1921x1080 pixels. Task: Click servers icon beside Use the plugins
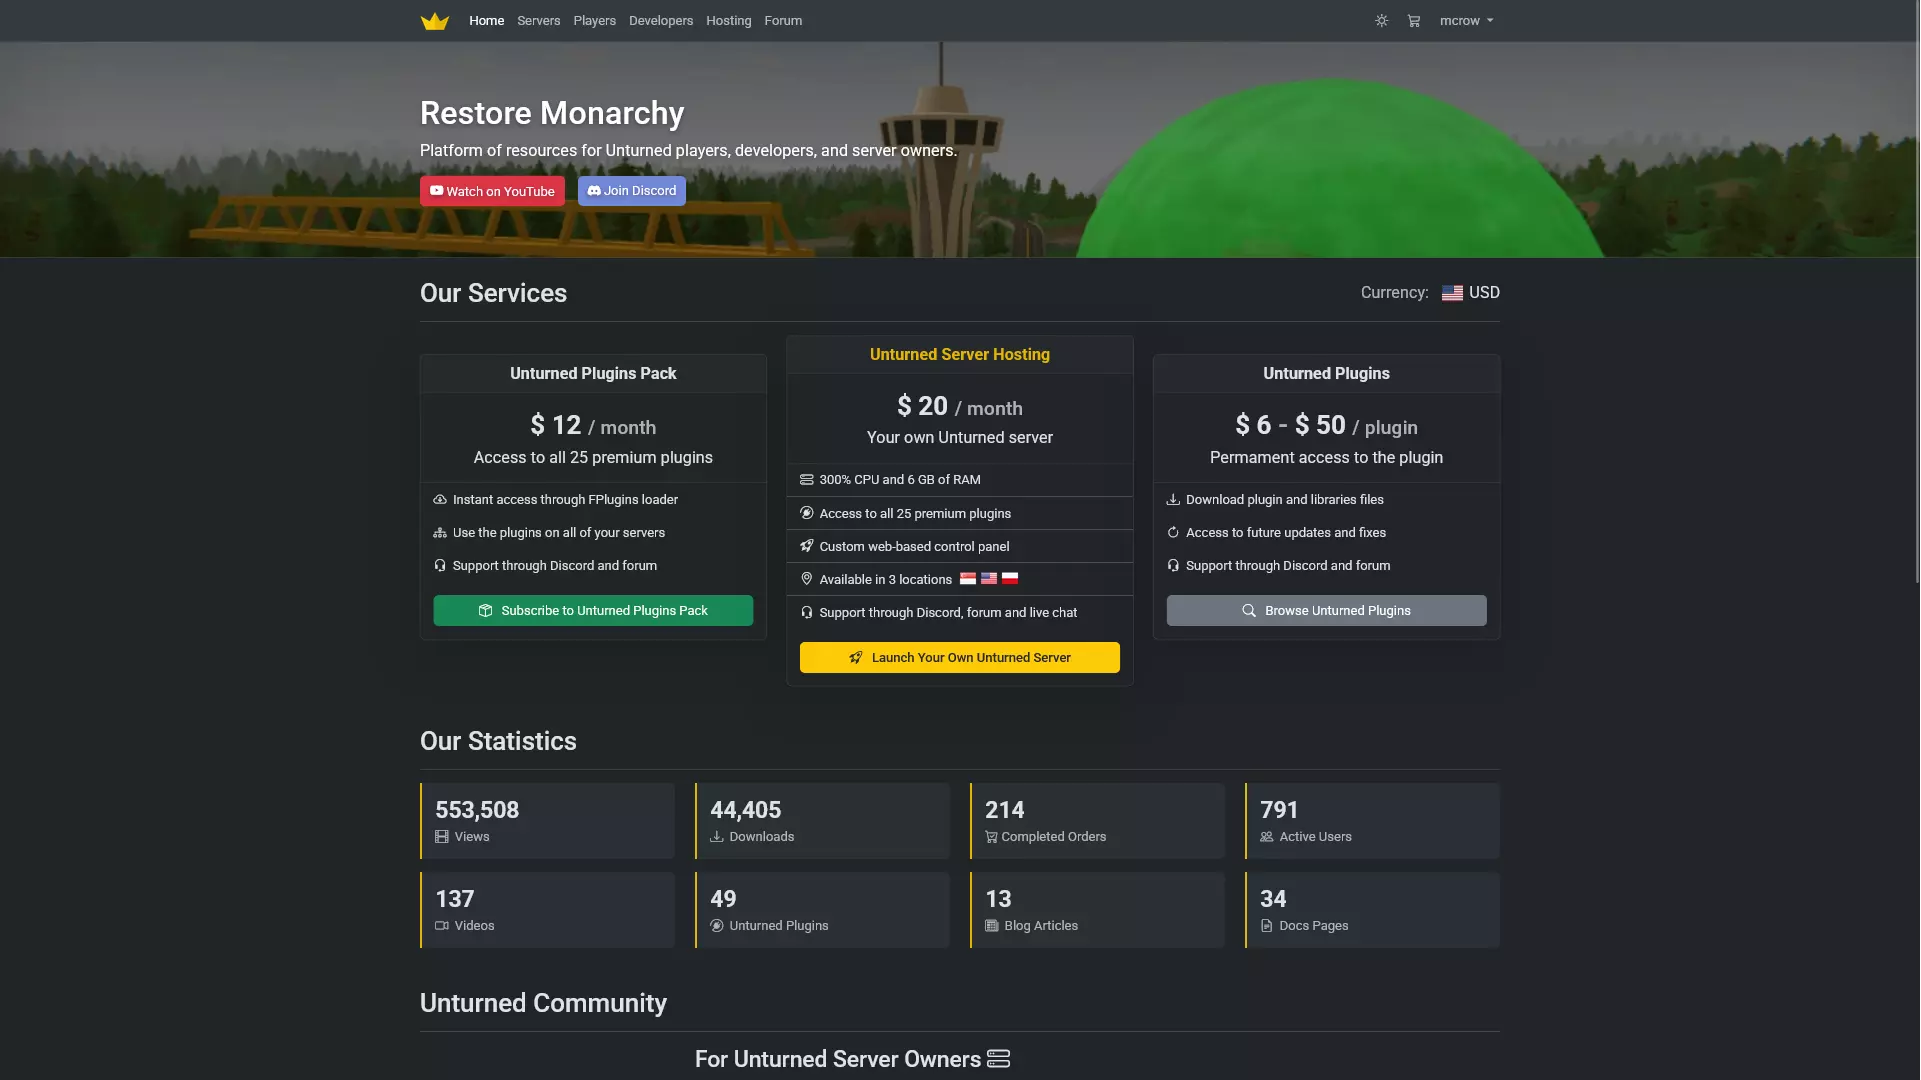440,533
